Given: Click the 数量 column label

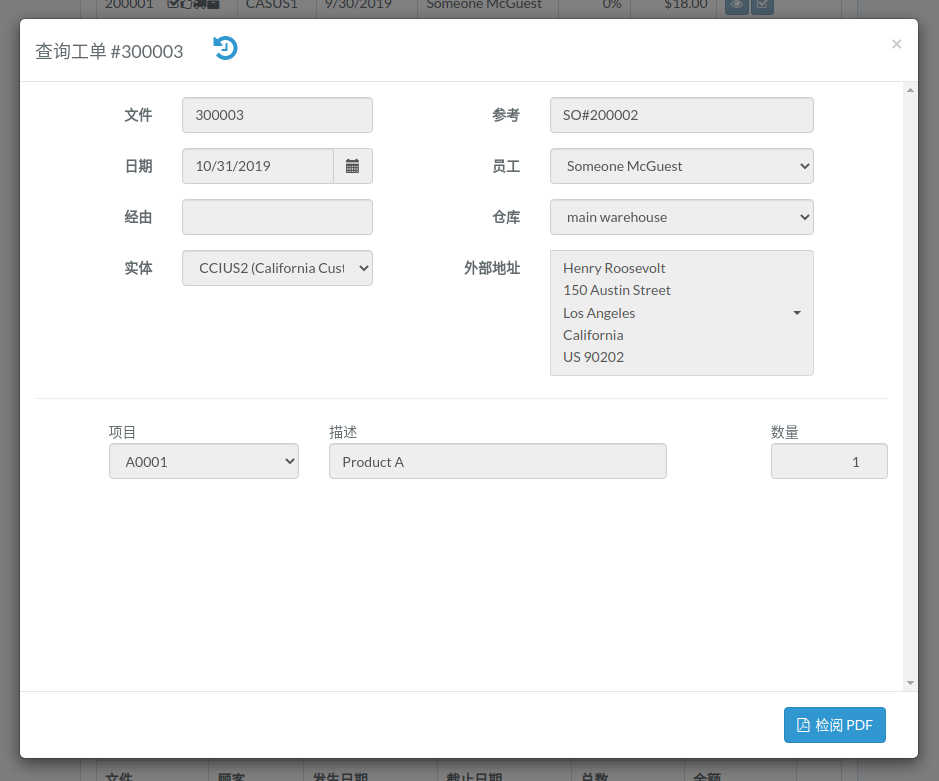Looking at the screenshot, I should point(784,432).
